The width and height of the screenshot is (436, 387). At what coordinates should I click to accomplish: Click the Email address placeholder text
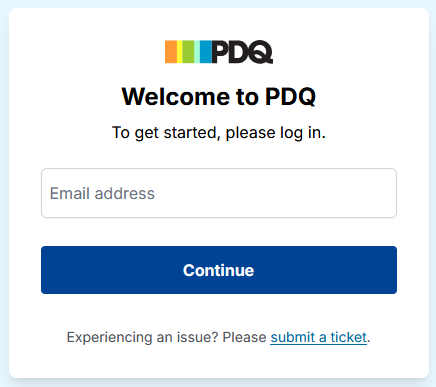(102, 193)
